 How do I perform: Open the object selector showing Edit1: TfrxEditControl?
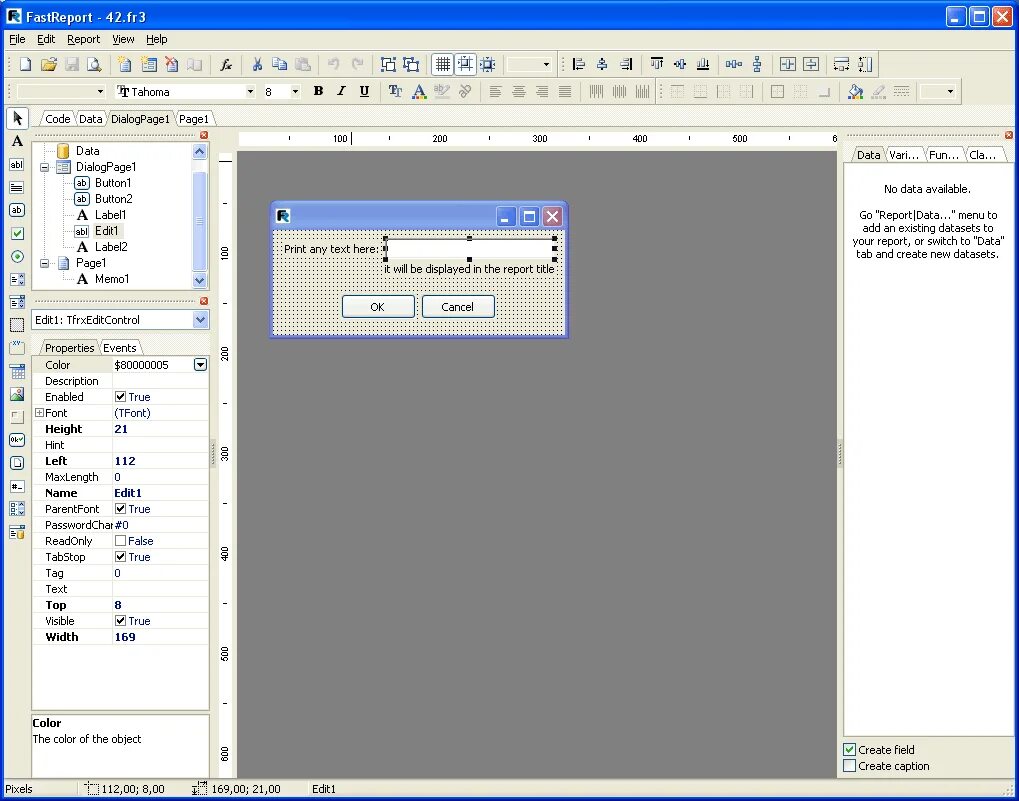200,320
